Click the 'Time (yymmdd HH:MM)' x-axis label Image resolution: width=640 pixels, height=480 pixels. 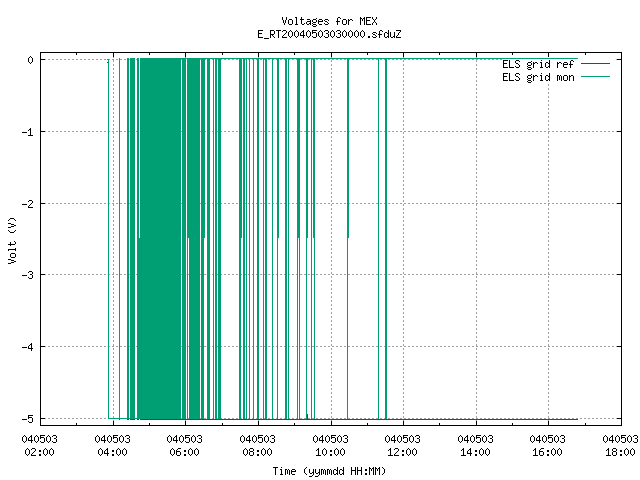point(329,471)
